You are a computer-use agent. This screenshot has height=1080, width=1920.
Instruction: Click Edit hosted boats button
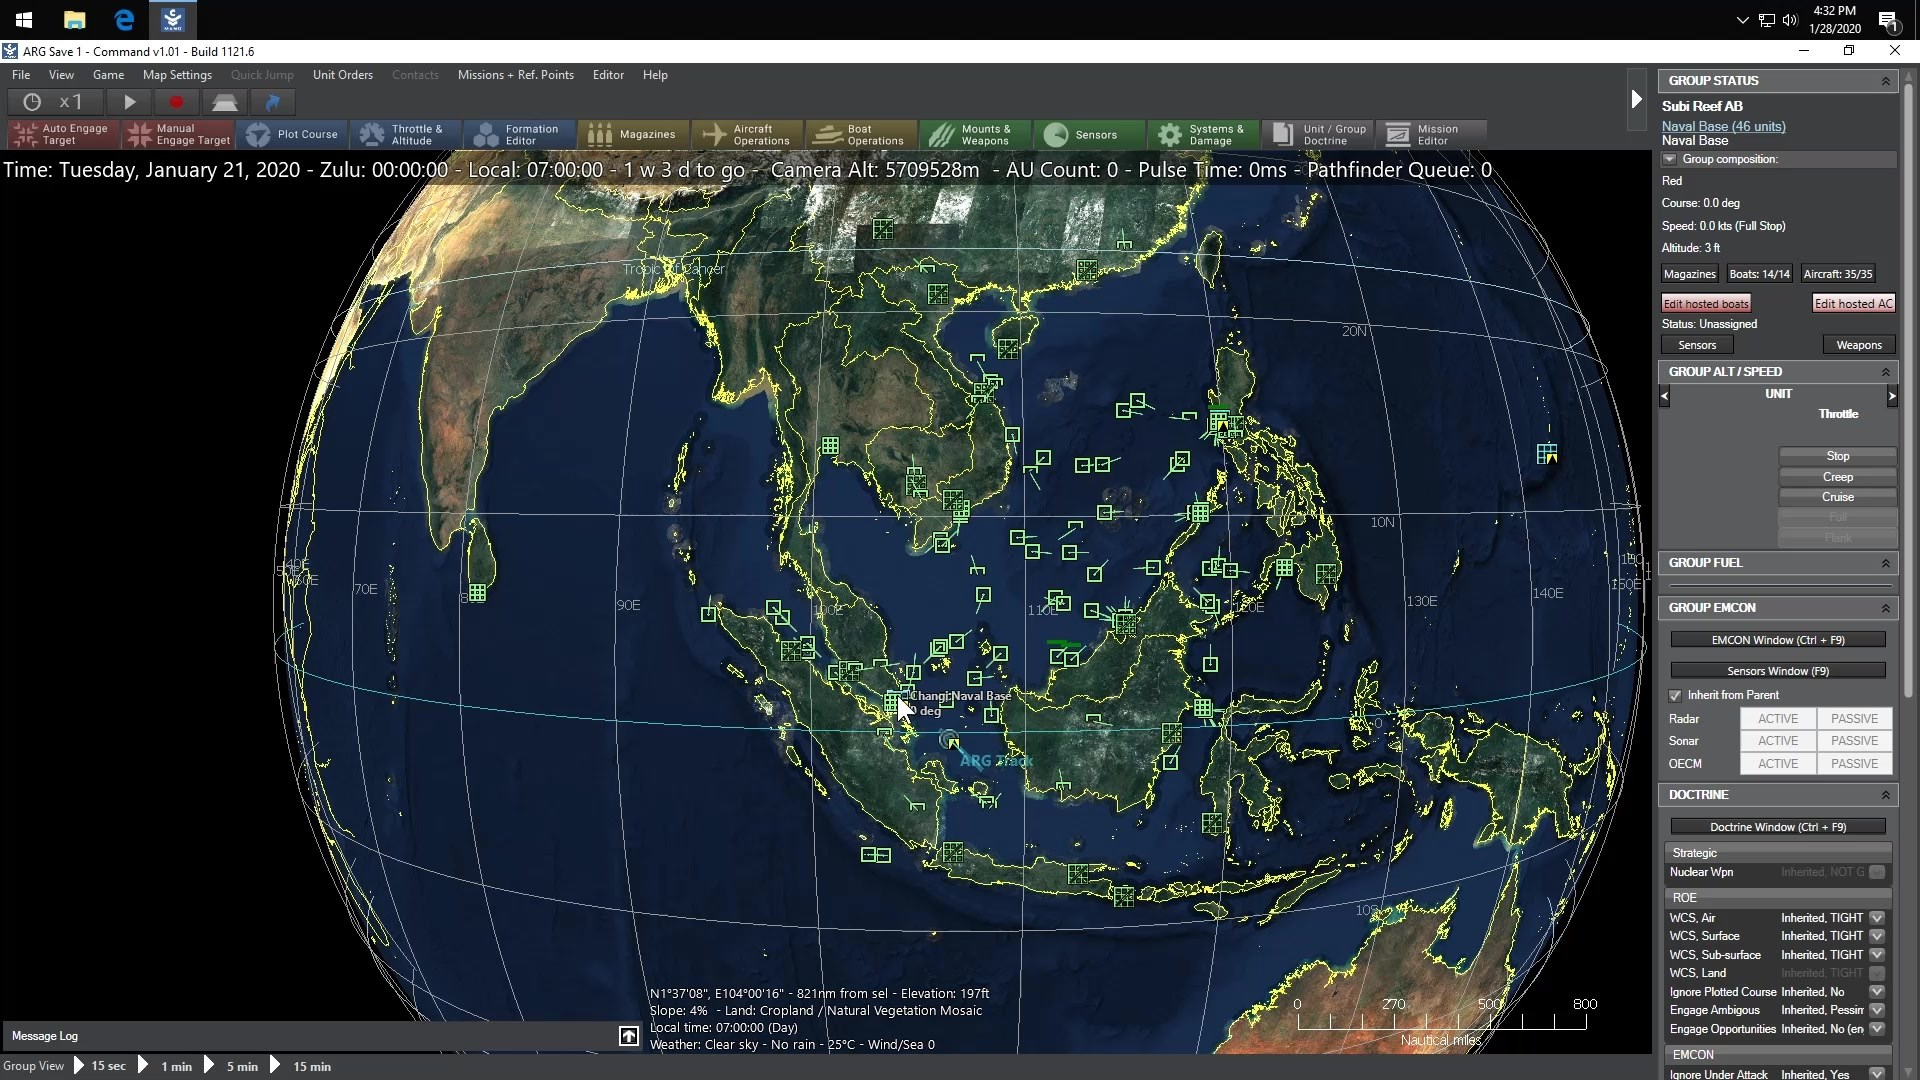pos(1706,304)
